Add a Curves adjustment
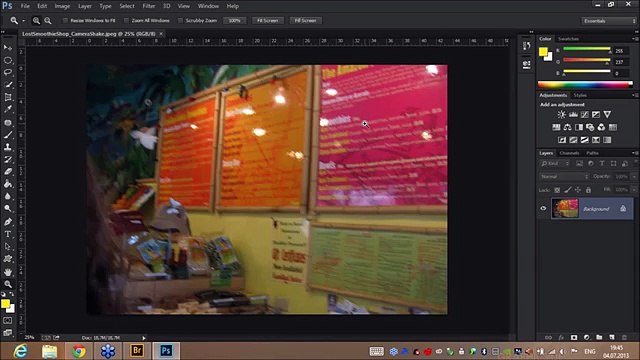Image resolution: width=640 pixels, height=360 pixels. (584, 115)
